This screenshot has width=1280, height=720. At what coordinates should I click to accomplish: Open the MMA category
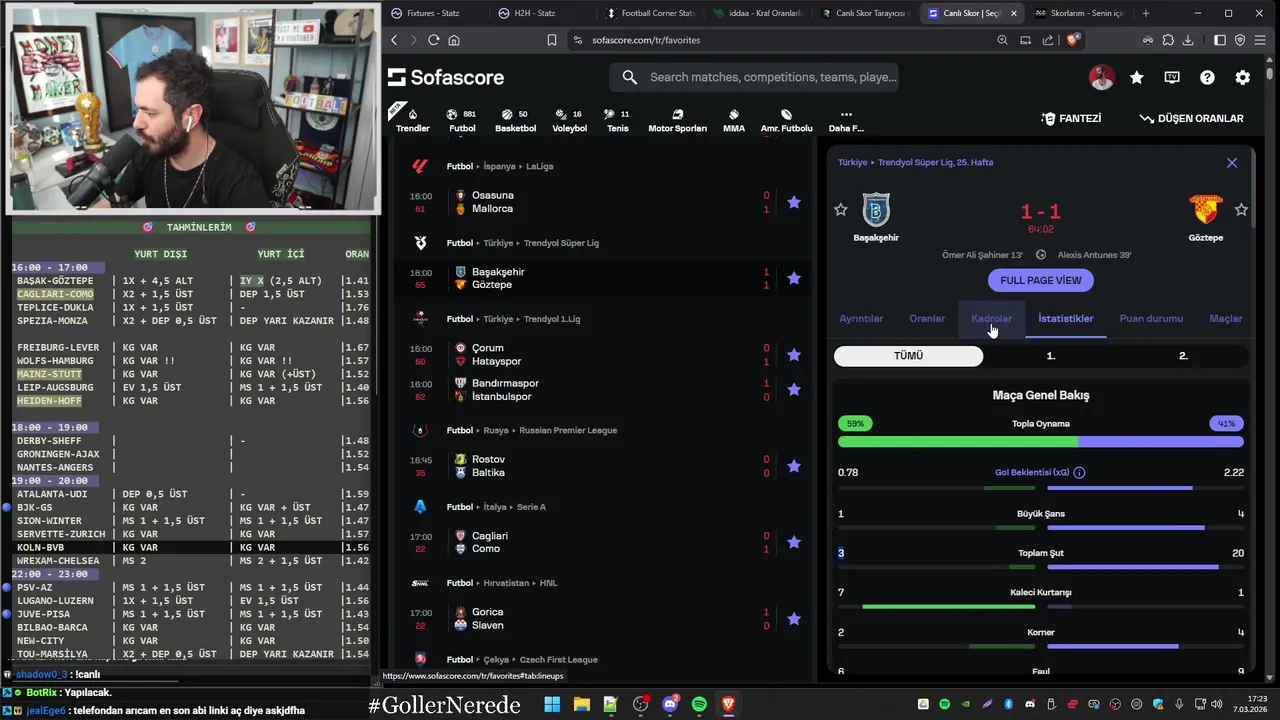point(734,120)
